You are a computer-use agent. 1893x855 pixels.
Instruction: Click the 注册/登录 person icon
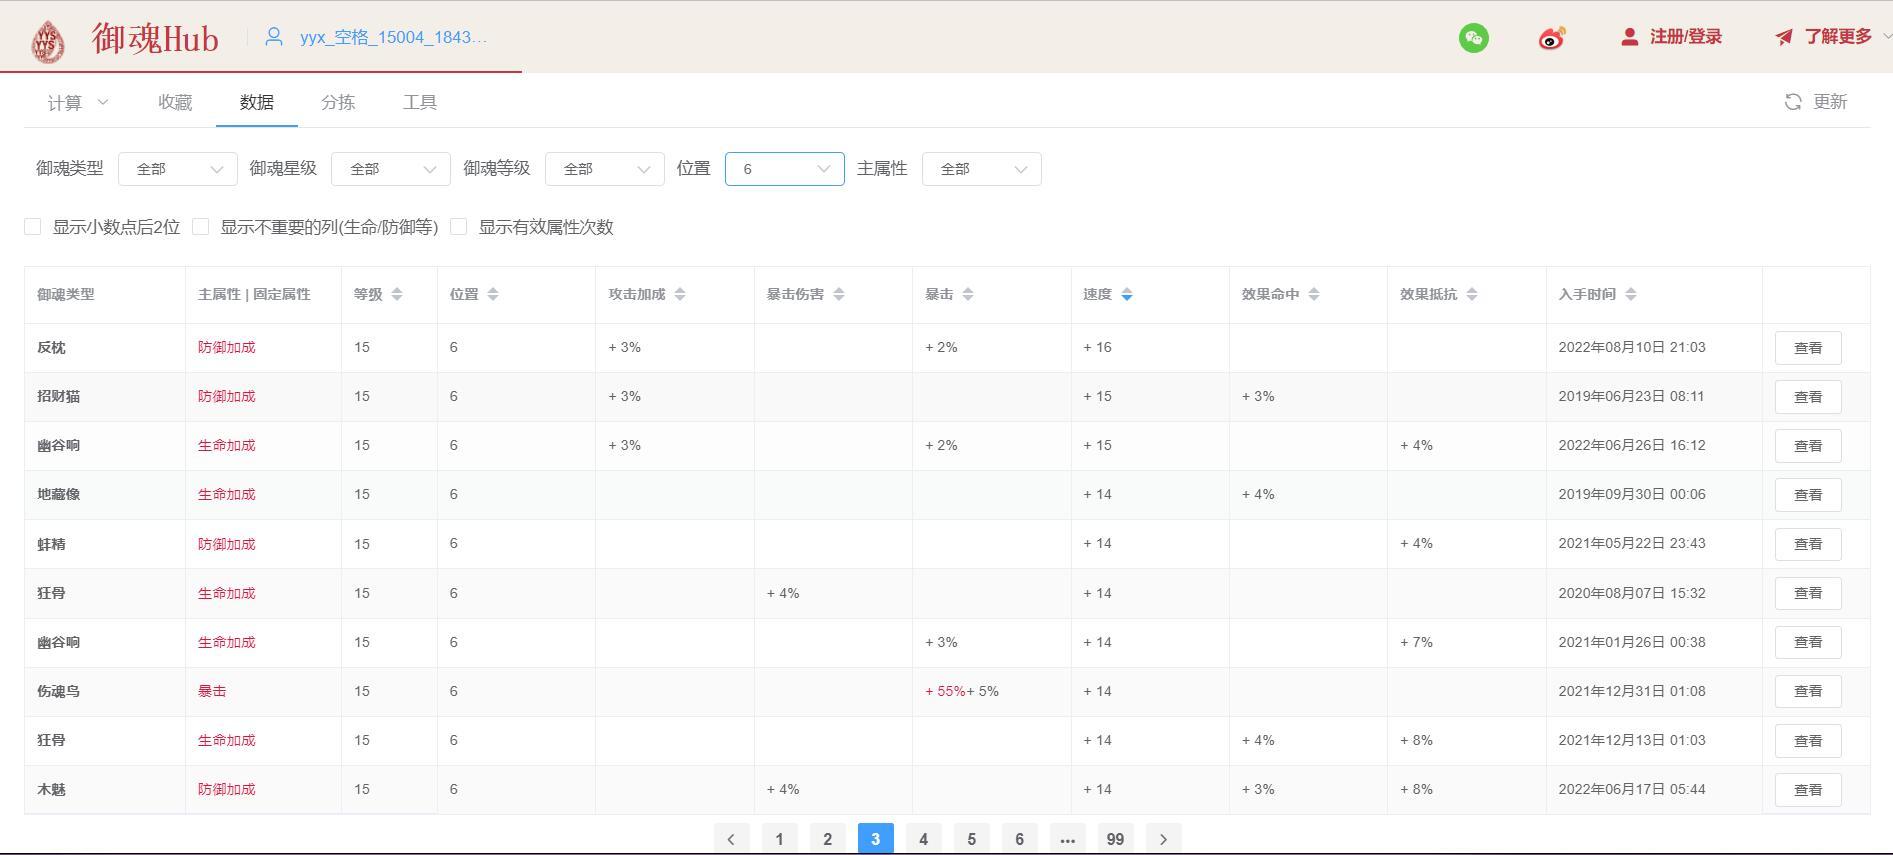(x=1629, y=37)
